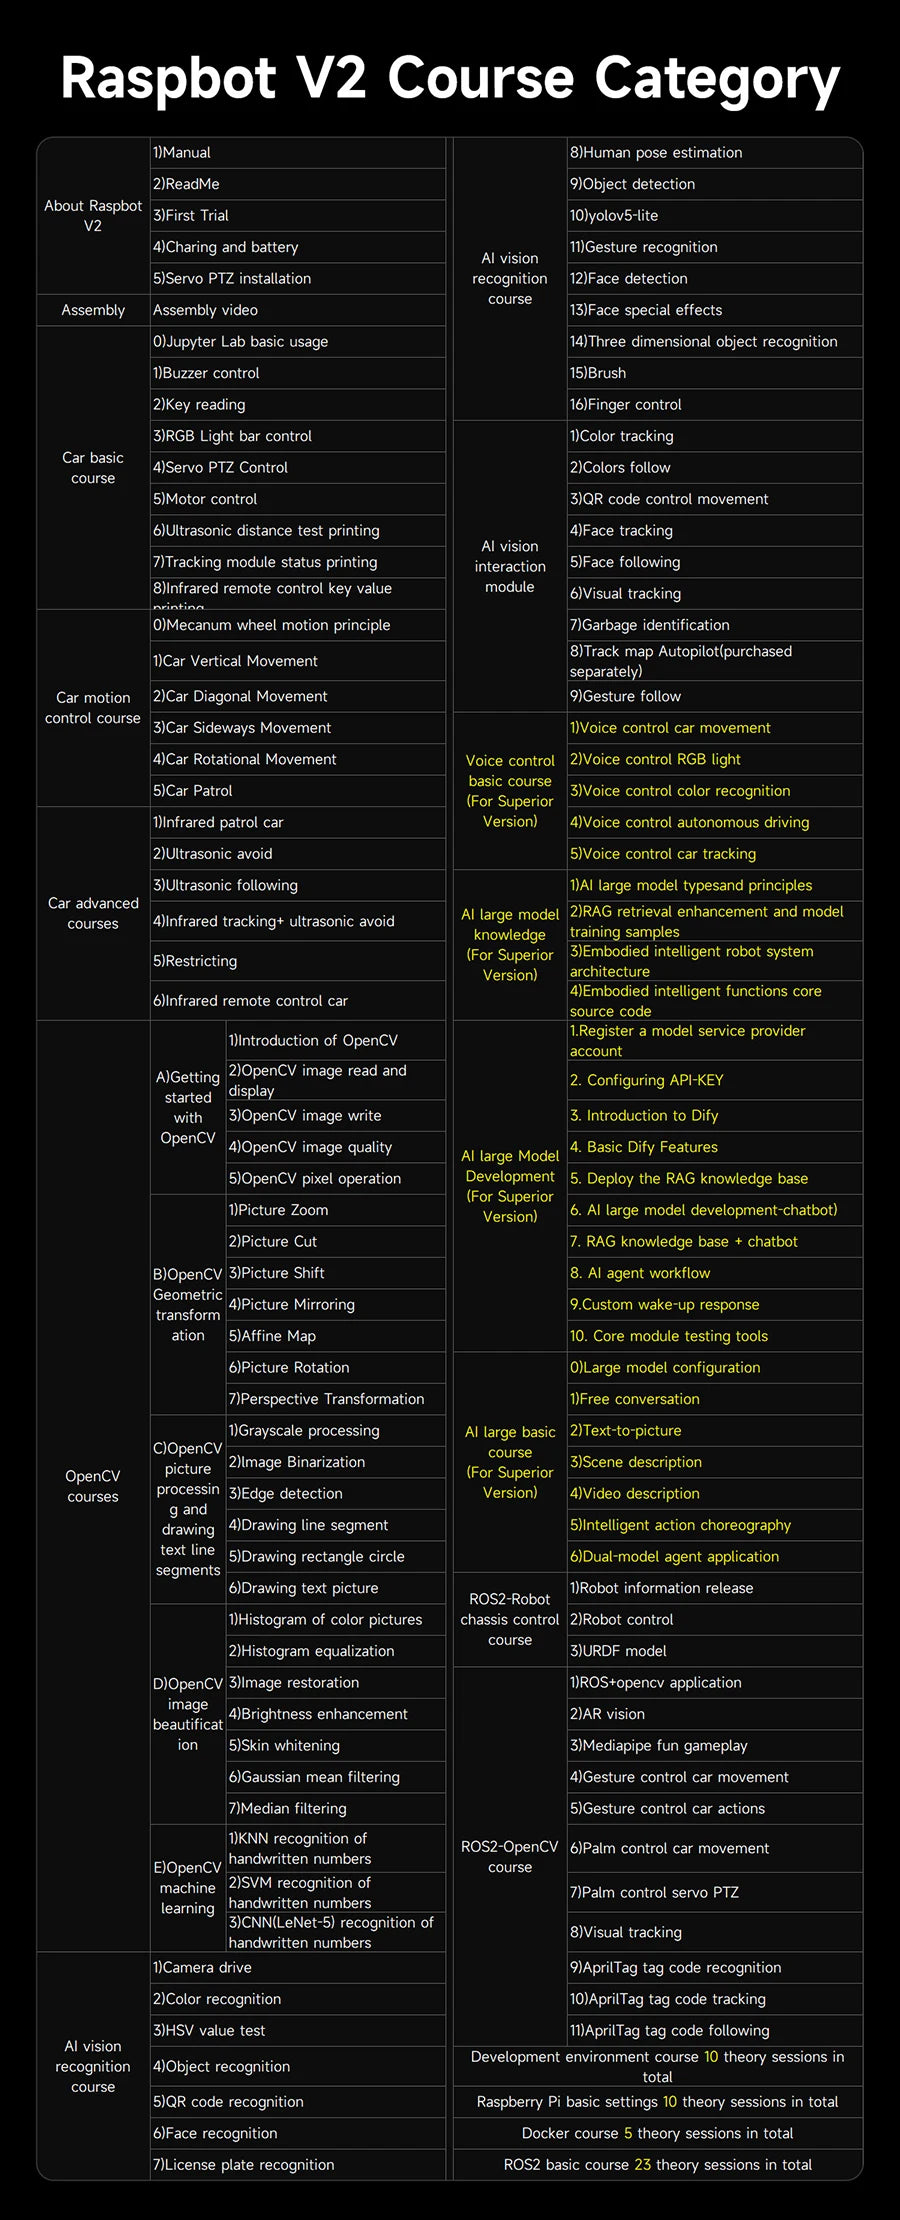The image size is (900, 2220).
Task: Open '3)RGB Light bar control' lesson
Action: [x=232, y=436]
